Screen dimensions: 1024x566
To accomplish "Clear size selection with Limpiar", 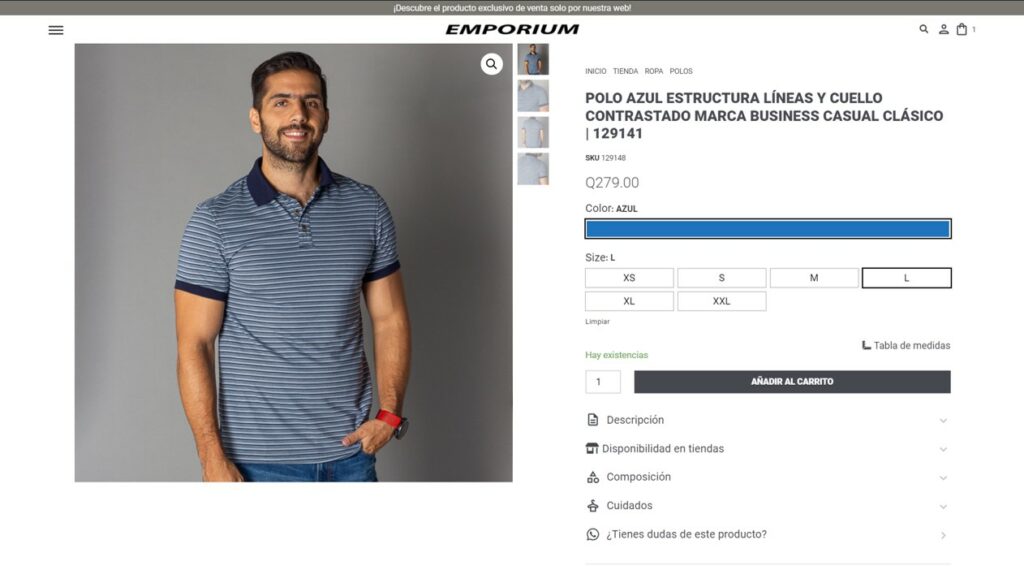I will (597, 322).
